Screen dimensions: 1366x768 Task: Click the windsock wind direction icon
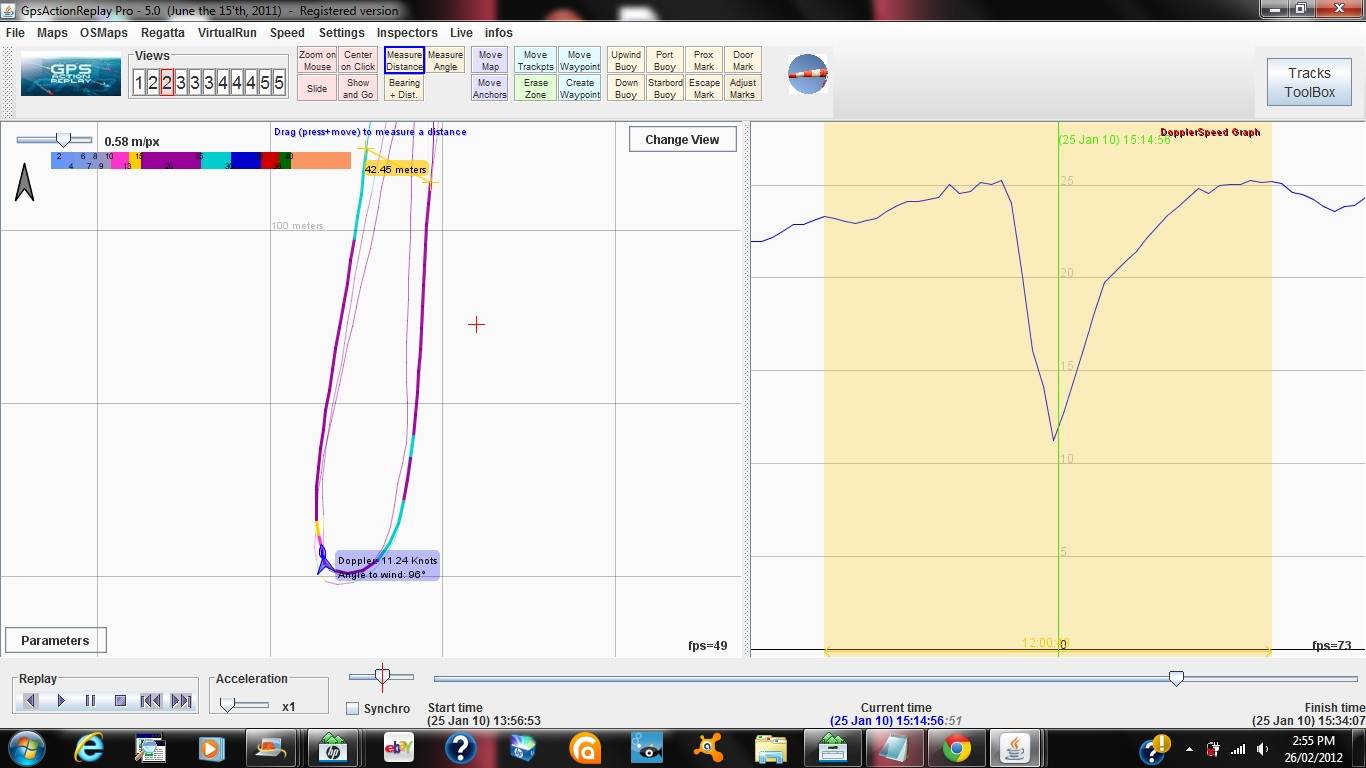[807, 75]
